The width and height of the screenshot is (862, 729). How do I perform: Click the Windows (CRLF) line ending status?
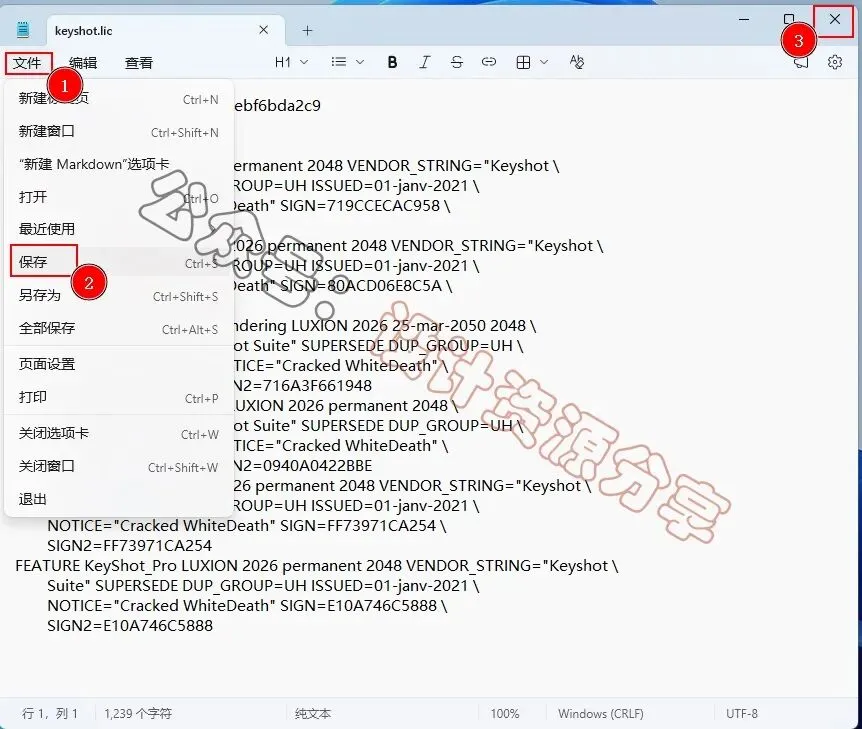pos(601,714)
